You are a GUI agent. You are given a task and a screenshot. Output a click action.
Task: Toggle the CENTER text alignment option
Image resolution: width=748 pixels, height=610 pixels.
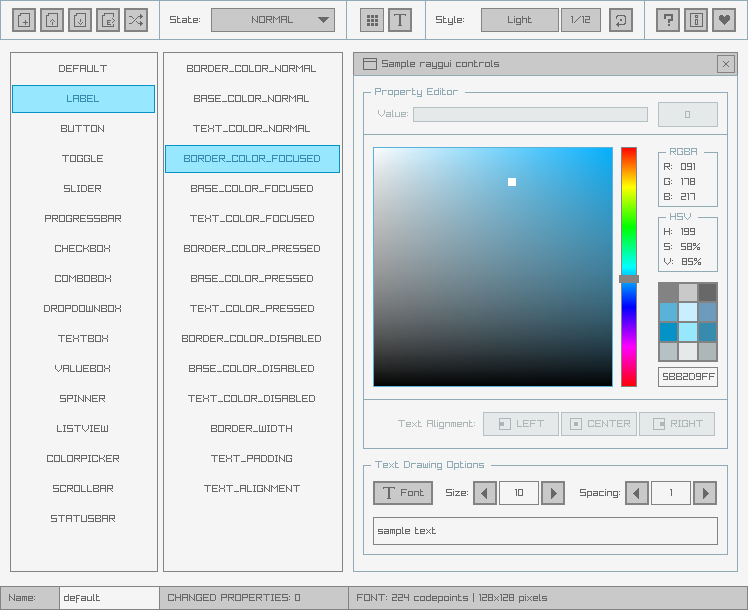[x=598, y=424]
